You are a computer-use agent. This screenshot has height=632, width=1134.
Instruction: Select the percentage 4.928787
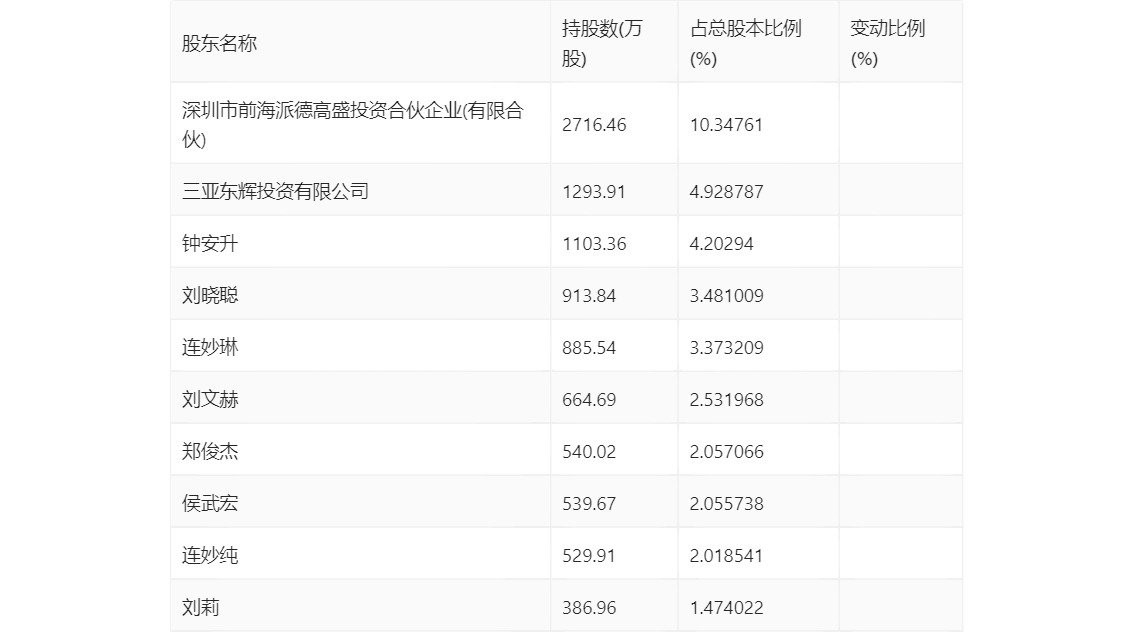[x=726, y=192]
